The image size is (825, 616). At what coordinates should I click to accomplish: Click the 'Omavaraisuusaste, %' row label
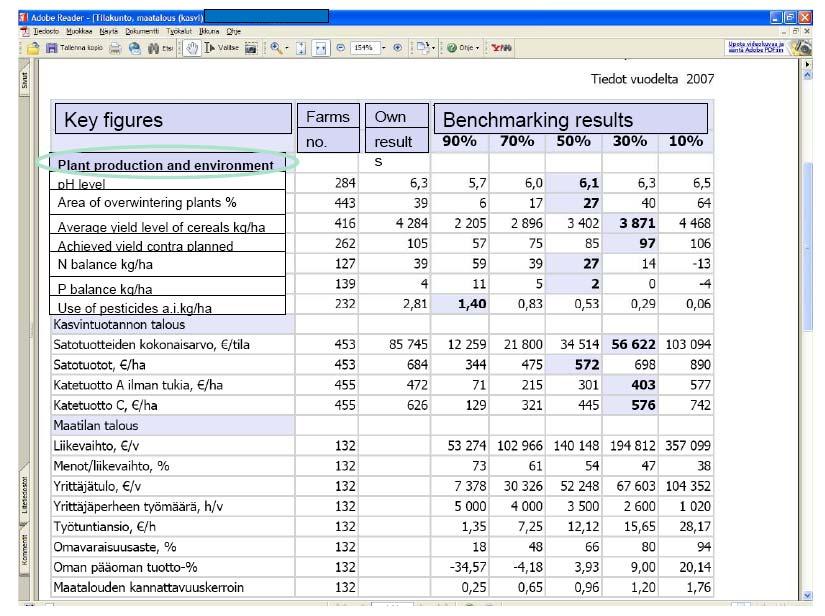(x=115, y=547)
